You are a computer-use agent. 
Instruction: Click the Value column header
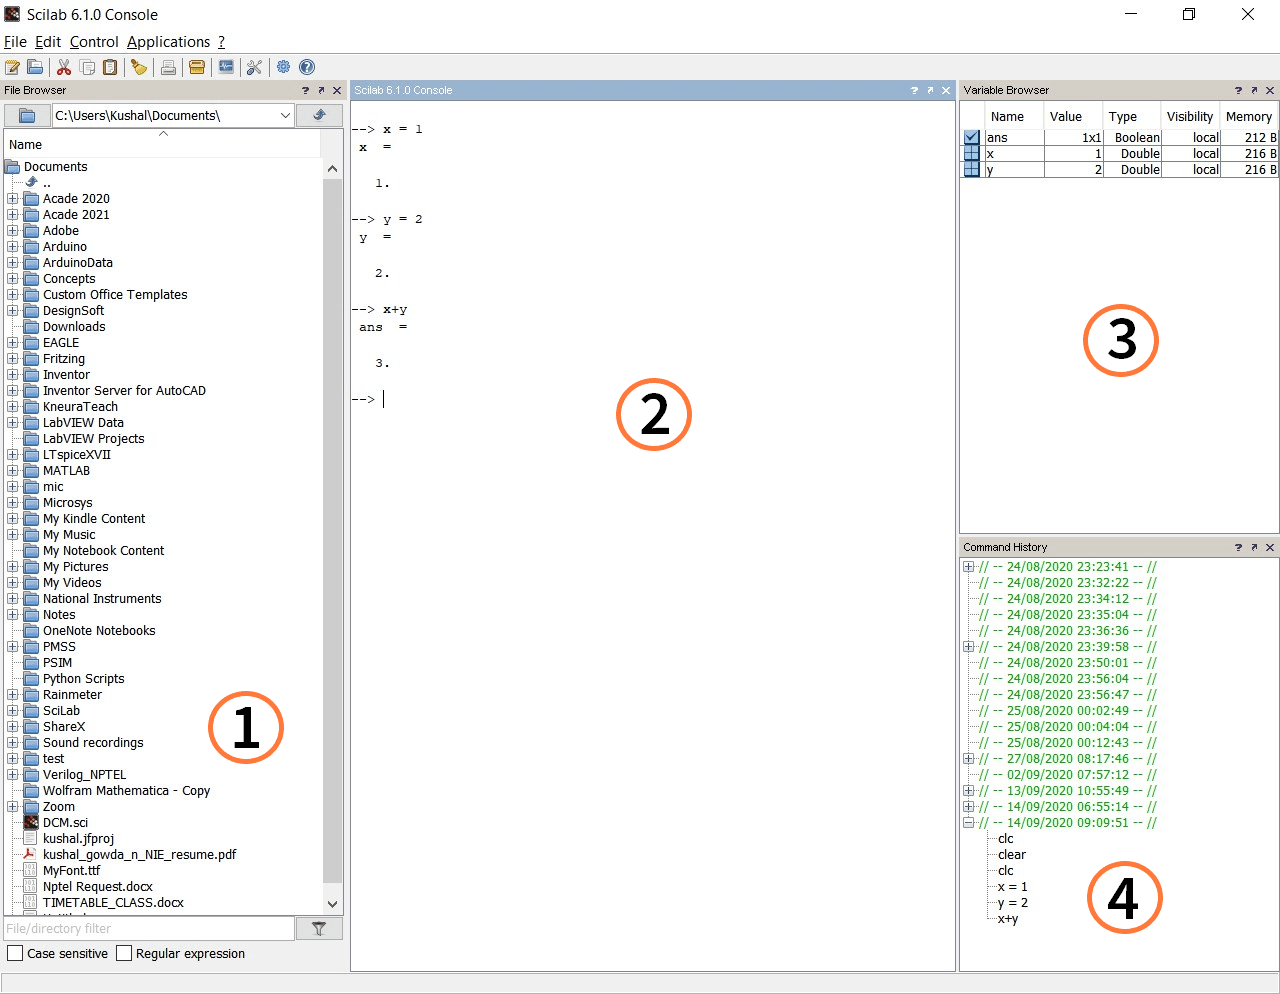[1073, 116]
